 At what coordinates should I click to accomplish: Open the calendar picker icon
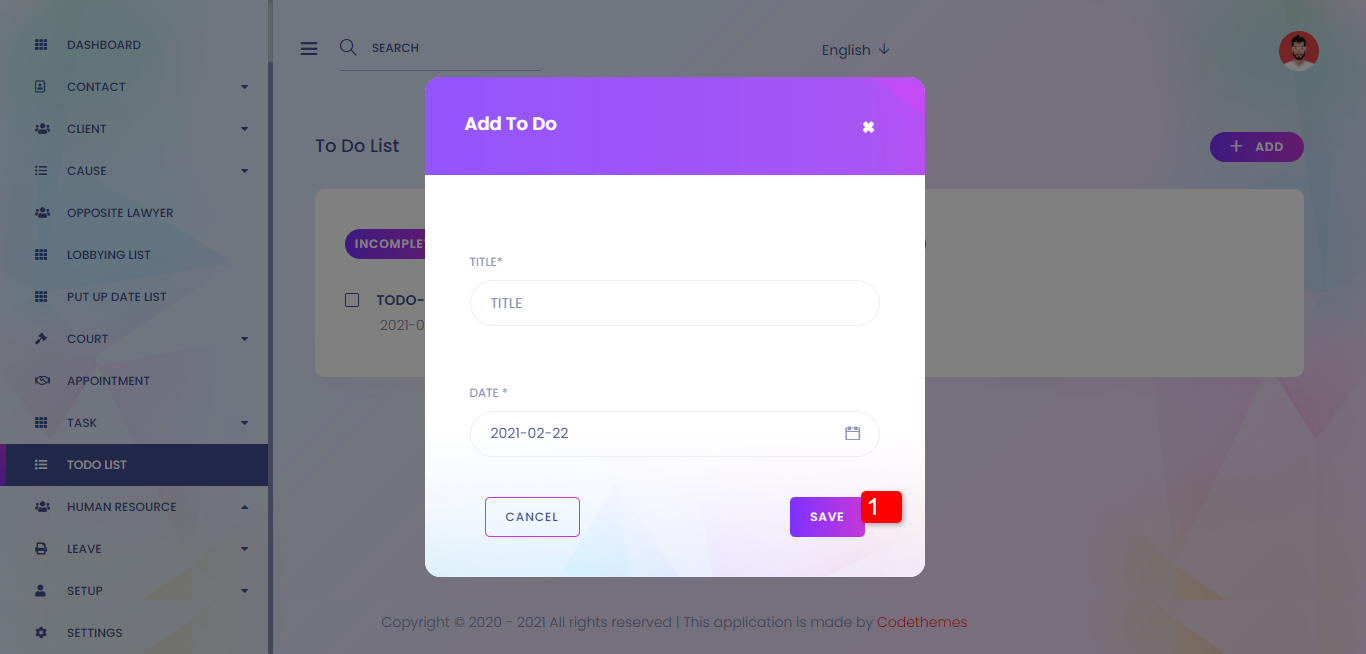(x=852, y=433)
